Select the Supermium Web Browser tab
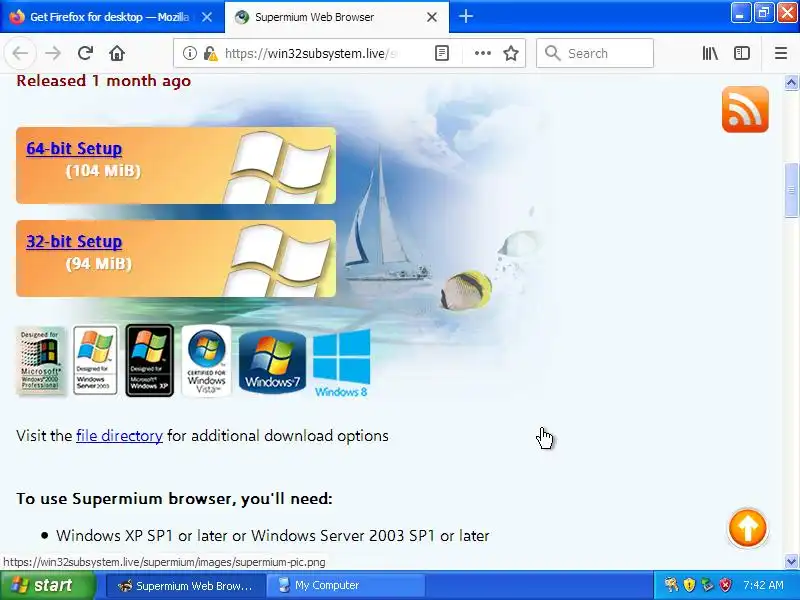This screenshot has width=800, height=600. (337, 17)
